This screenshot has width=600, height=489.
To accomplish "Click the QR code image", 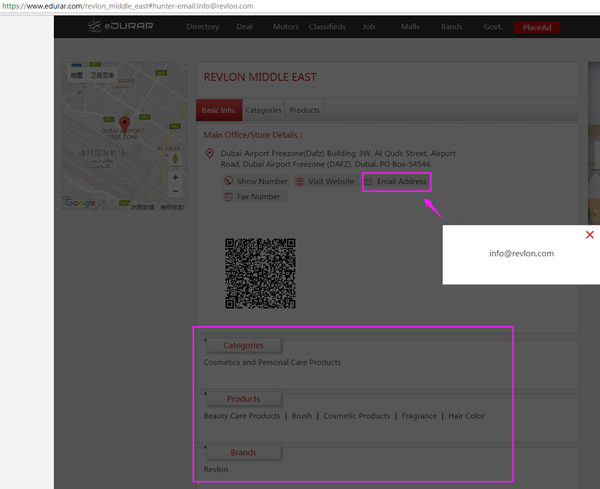I will coord(260,273).
